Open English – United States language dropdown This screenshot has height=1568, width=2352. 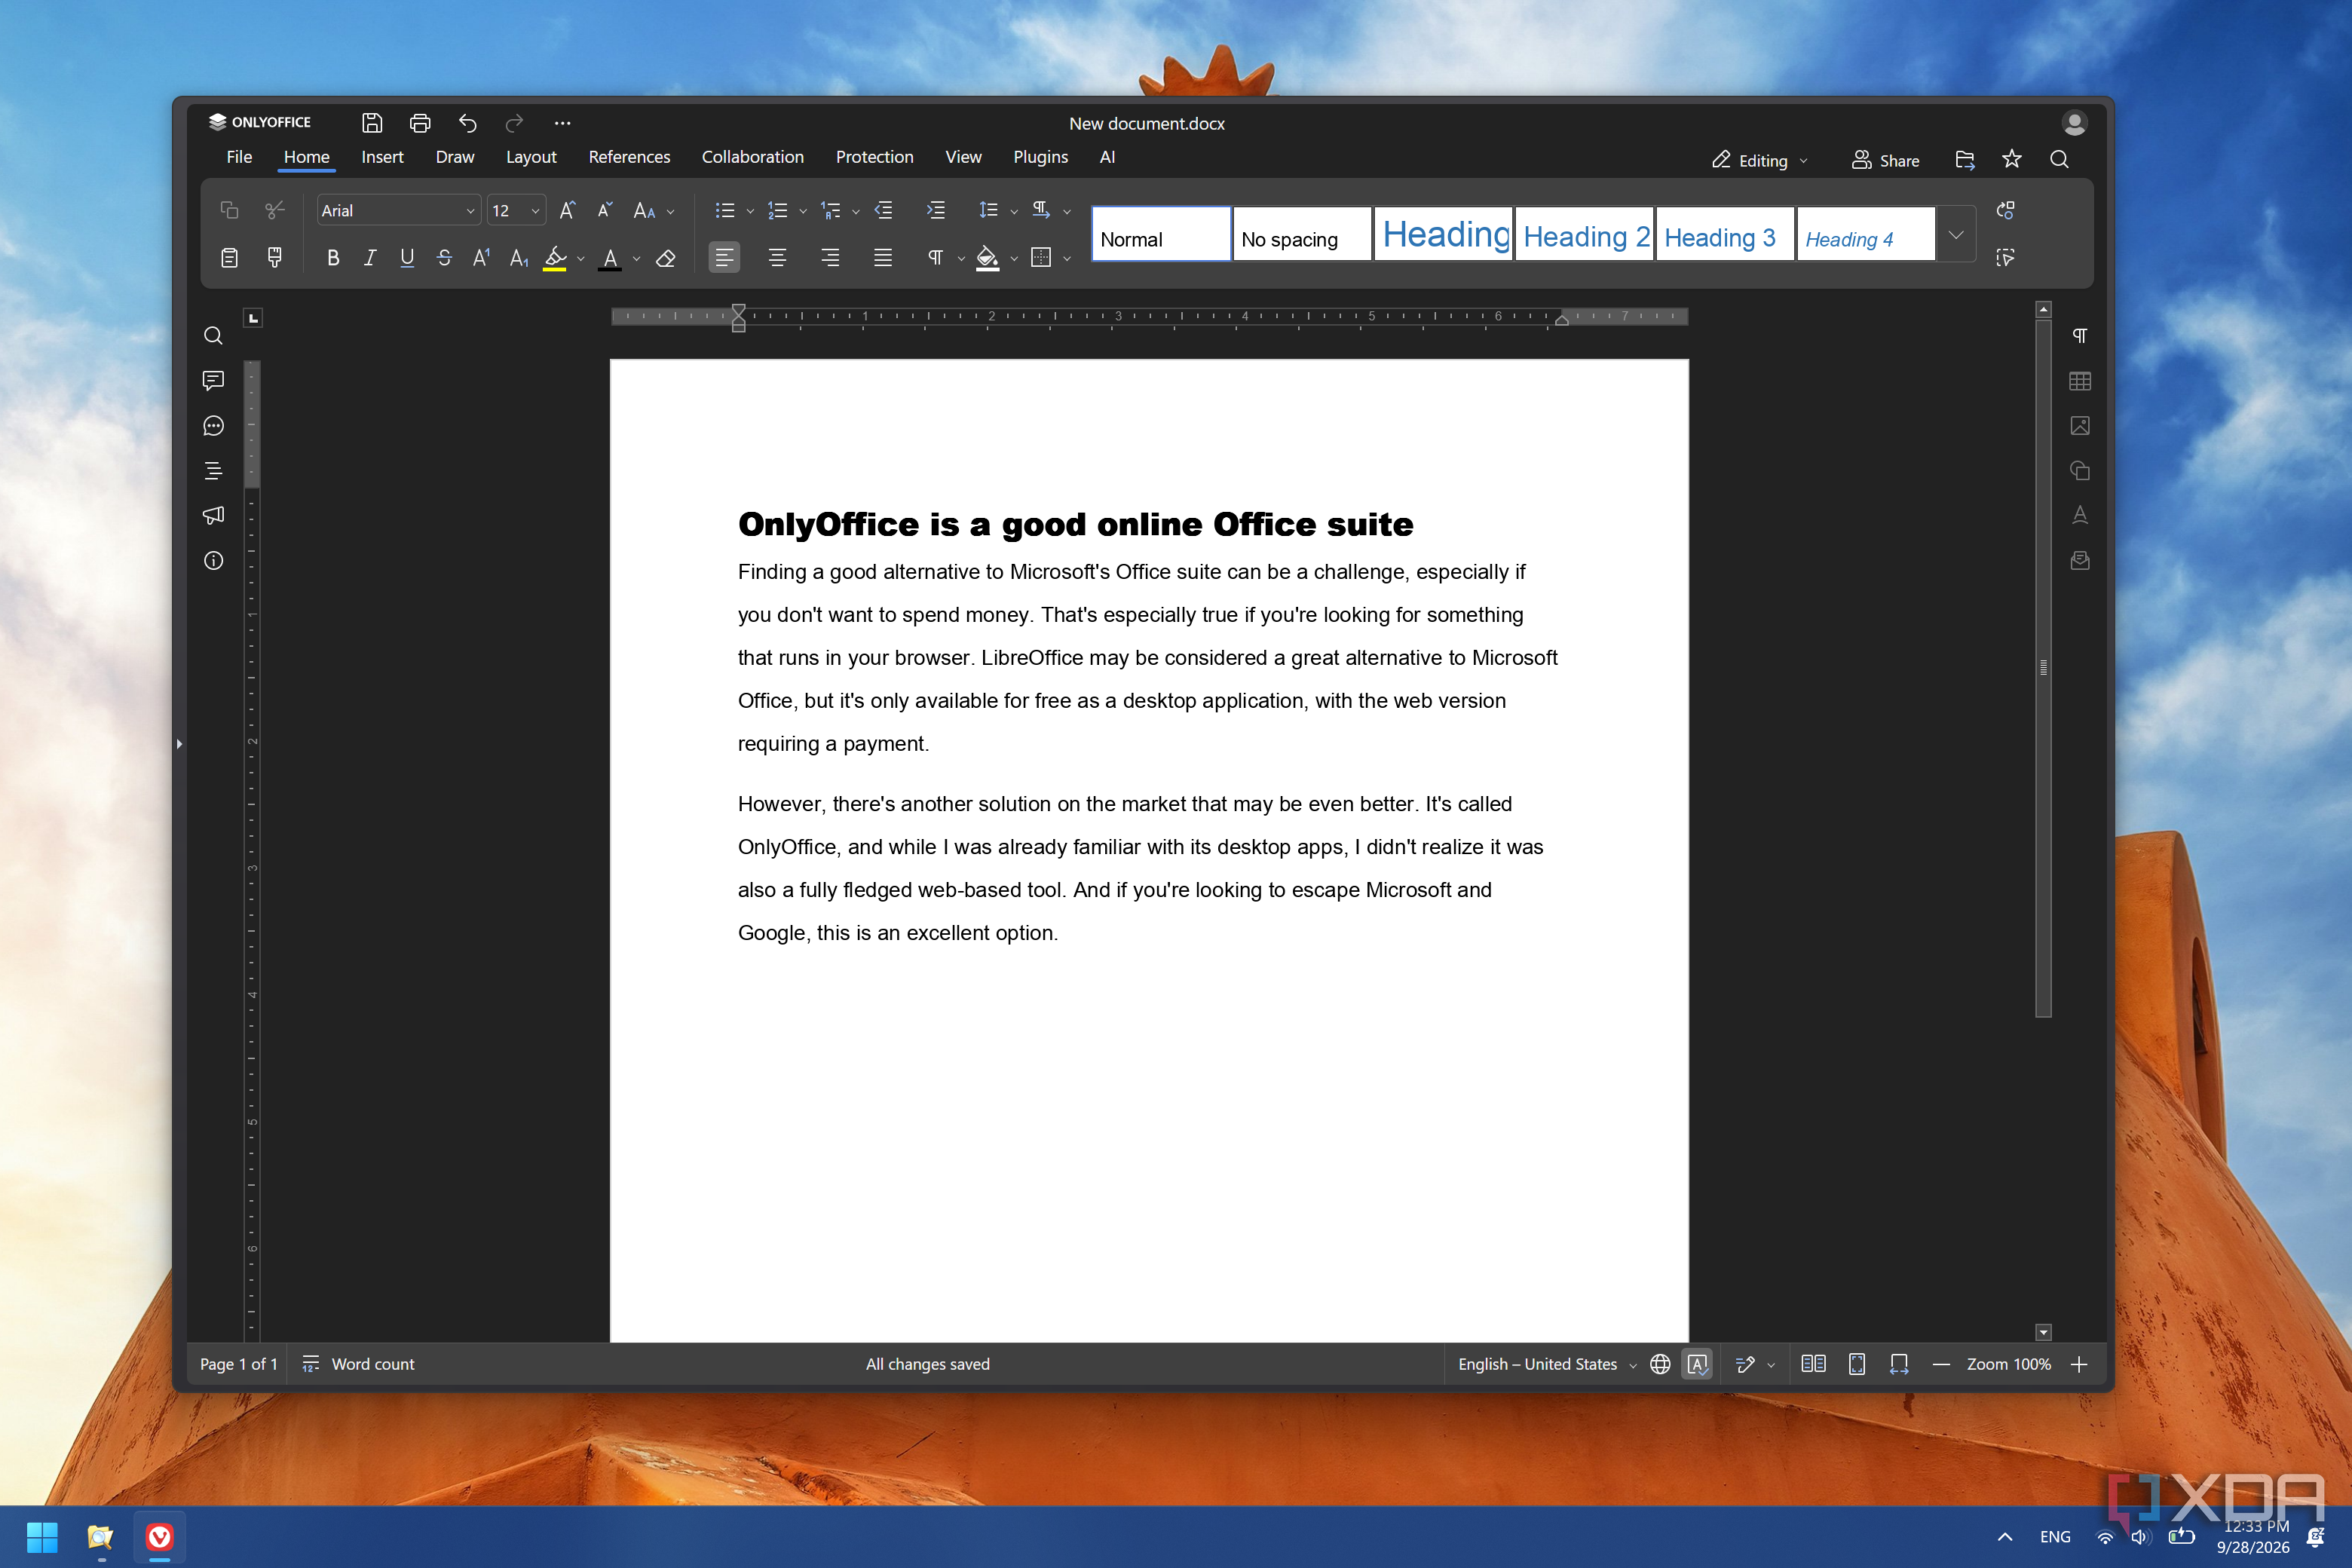[1547, 1364]
